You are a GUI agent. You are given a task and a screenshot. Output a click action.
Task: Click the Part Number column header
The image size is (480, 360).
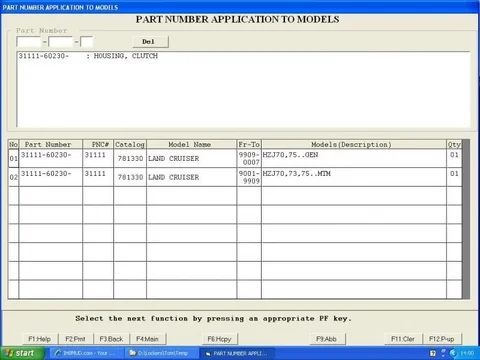(x=51, y=144)
